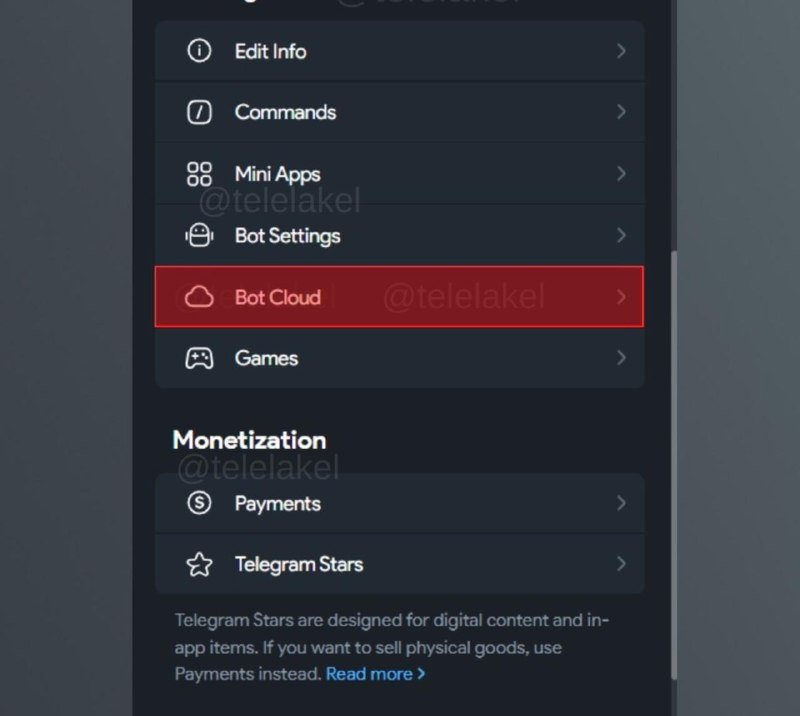The height and width of the screenshot is (716, 800).
Task: Click the Mini Apps grid icon
Action: pos(200,174)
